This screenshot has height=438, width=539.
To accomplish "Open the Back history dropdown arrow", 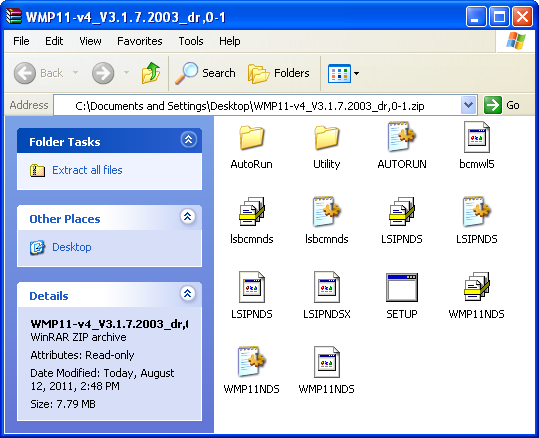I will (75, 73).
